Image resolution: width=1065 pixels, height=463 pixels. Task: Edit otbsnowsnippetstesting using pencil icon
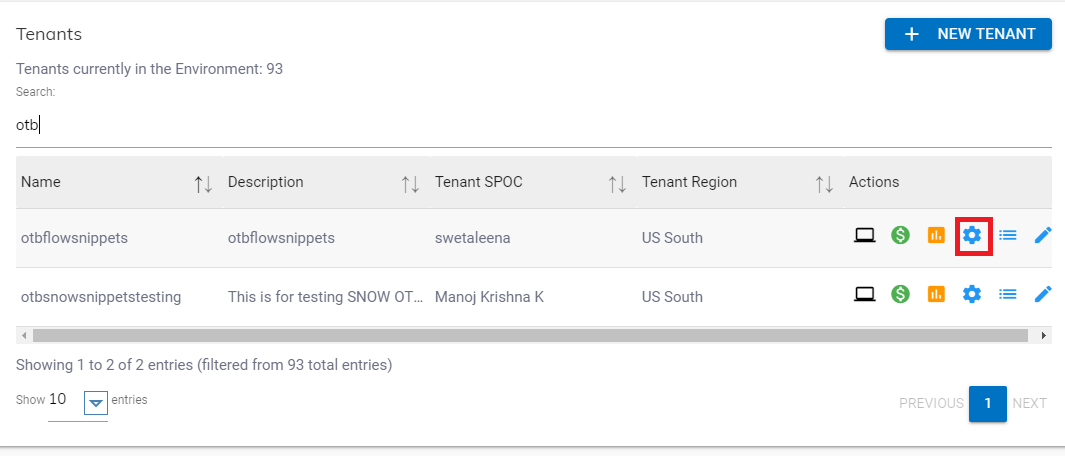[1043, 294]
